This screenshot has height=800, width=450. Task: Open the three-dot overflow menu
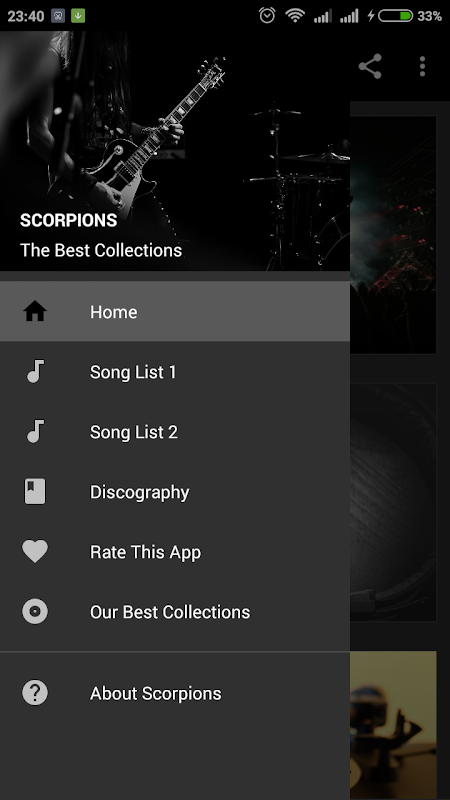tap(422, 66)
